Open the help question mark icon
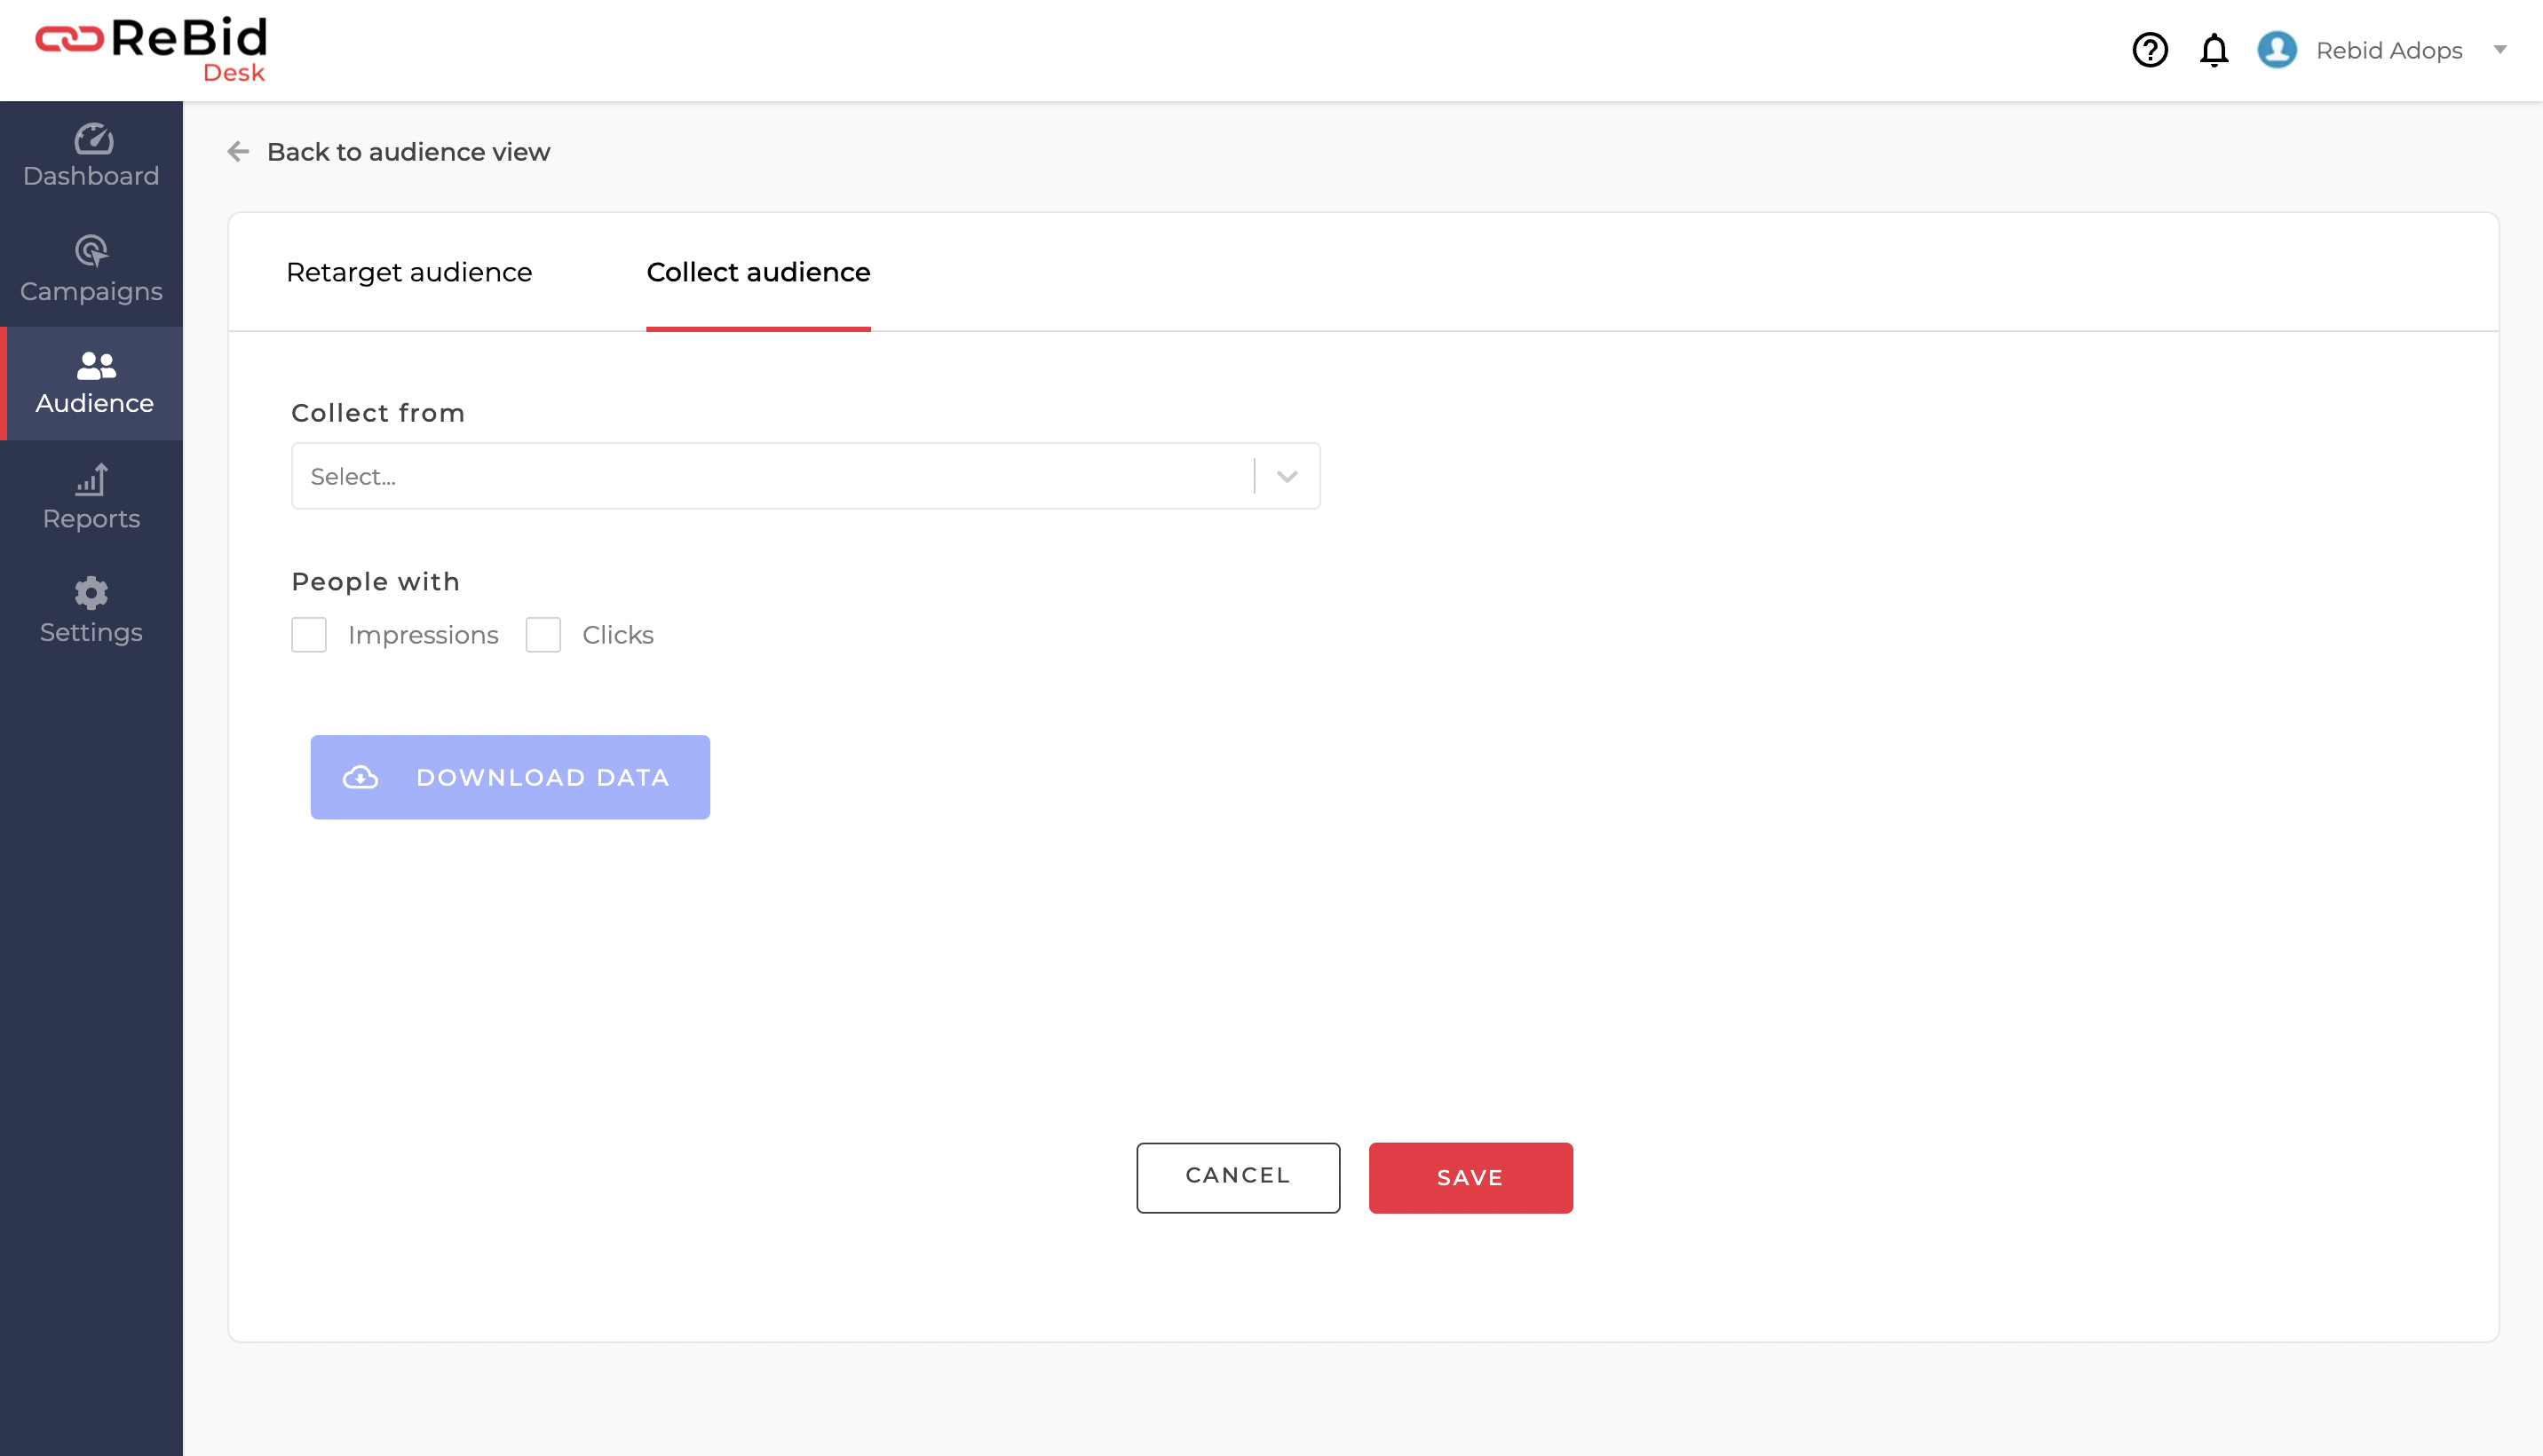This screenshot has height=1456, width=2543. pos(2150,50)
